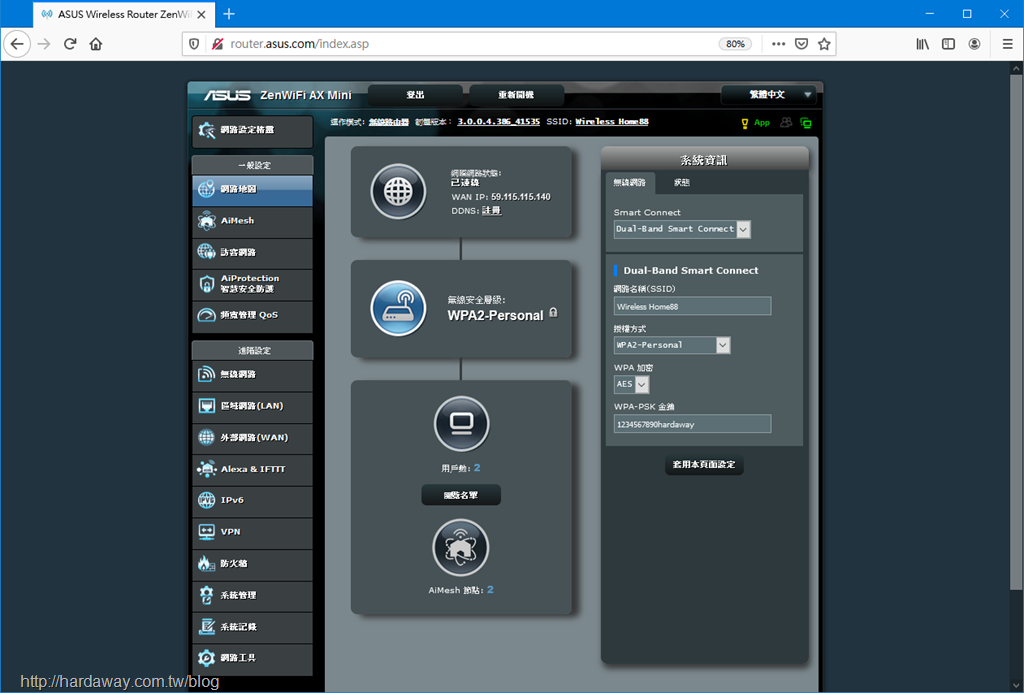Image resolution: width=1024 pixels, height=693 pixels.
Task: Click the 外部網路(WAN) sidebar icon
Action: [206, 438]
